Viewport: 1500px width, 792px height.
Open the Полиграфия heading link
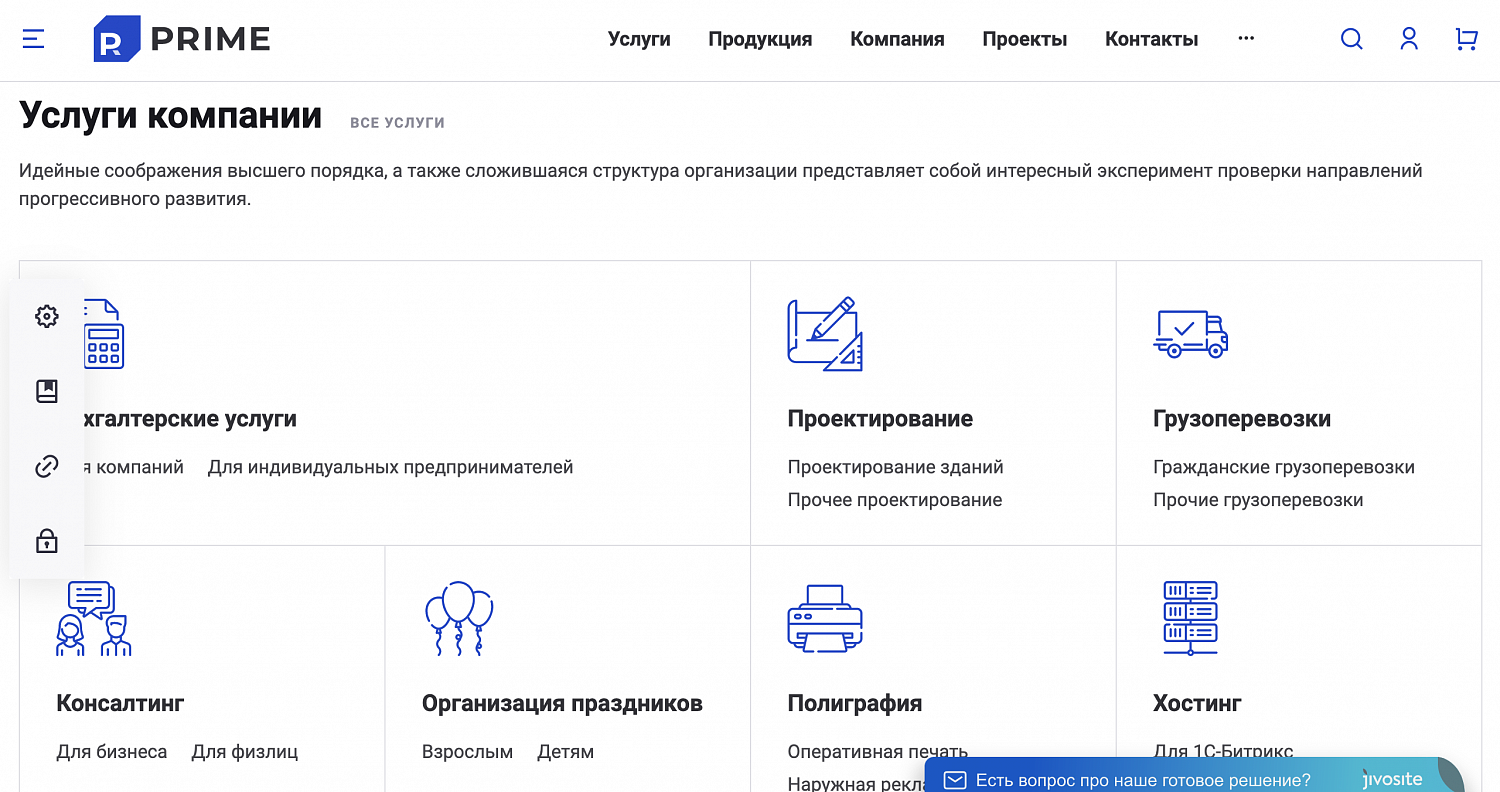click(855, 703)
